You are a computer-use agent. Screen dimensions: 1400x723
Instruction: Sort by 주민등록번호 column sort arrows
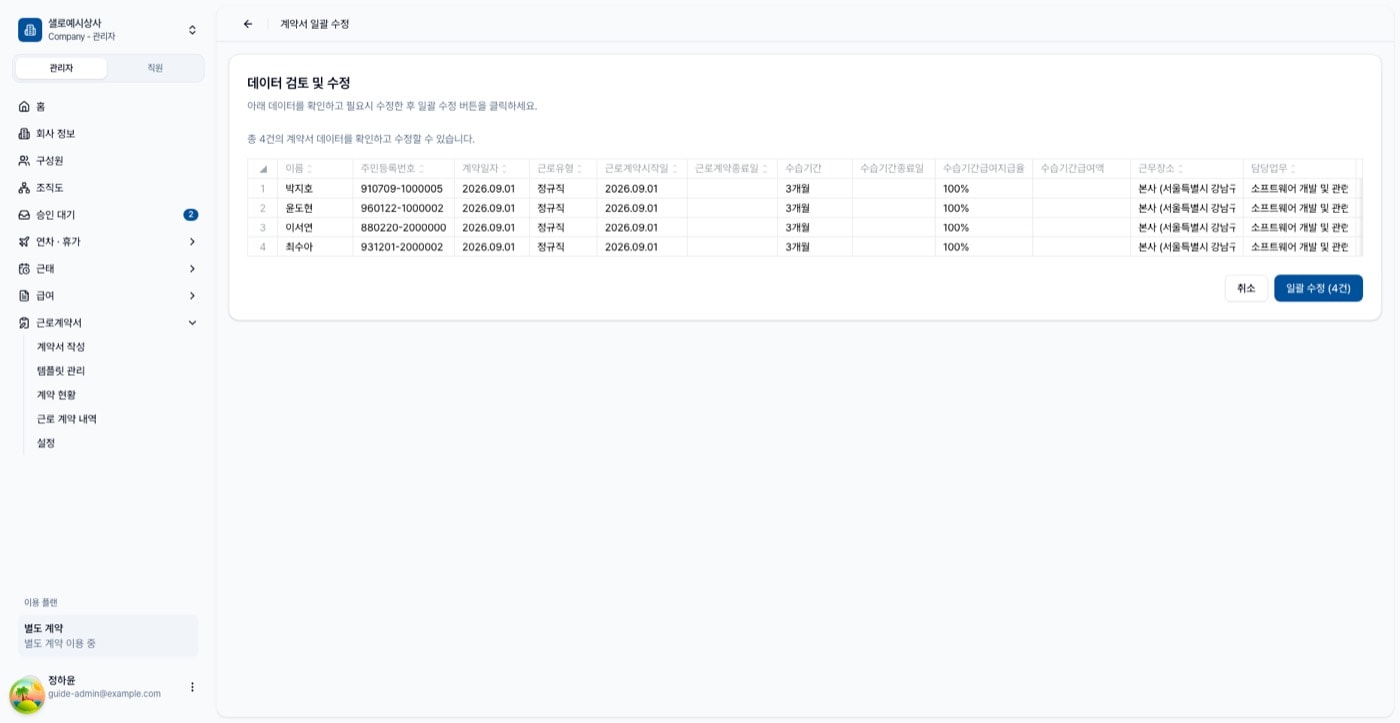(422, 169)
